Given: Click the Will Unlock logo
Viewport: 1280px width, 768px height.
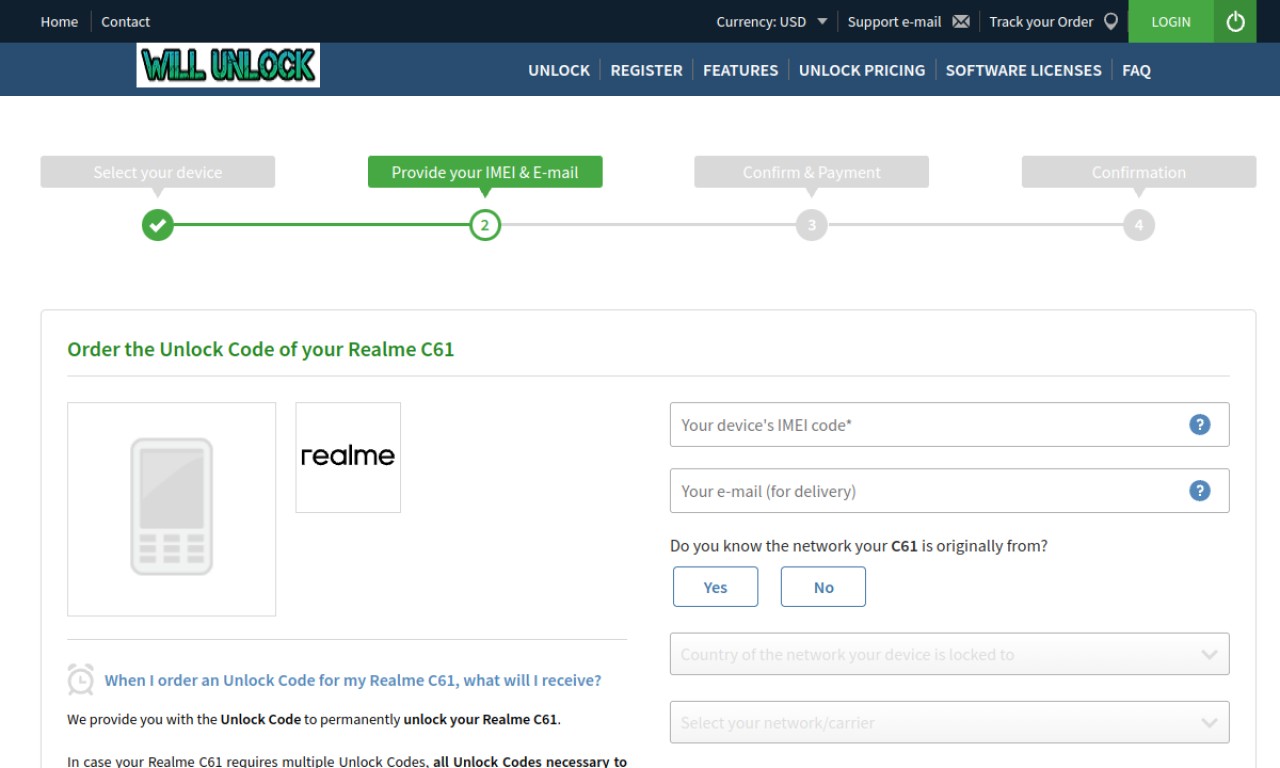Looking at the screenshot, I should [x=228, y=65].
